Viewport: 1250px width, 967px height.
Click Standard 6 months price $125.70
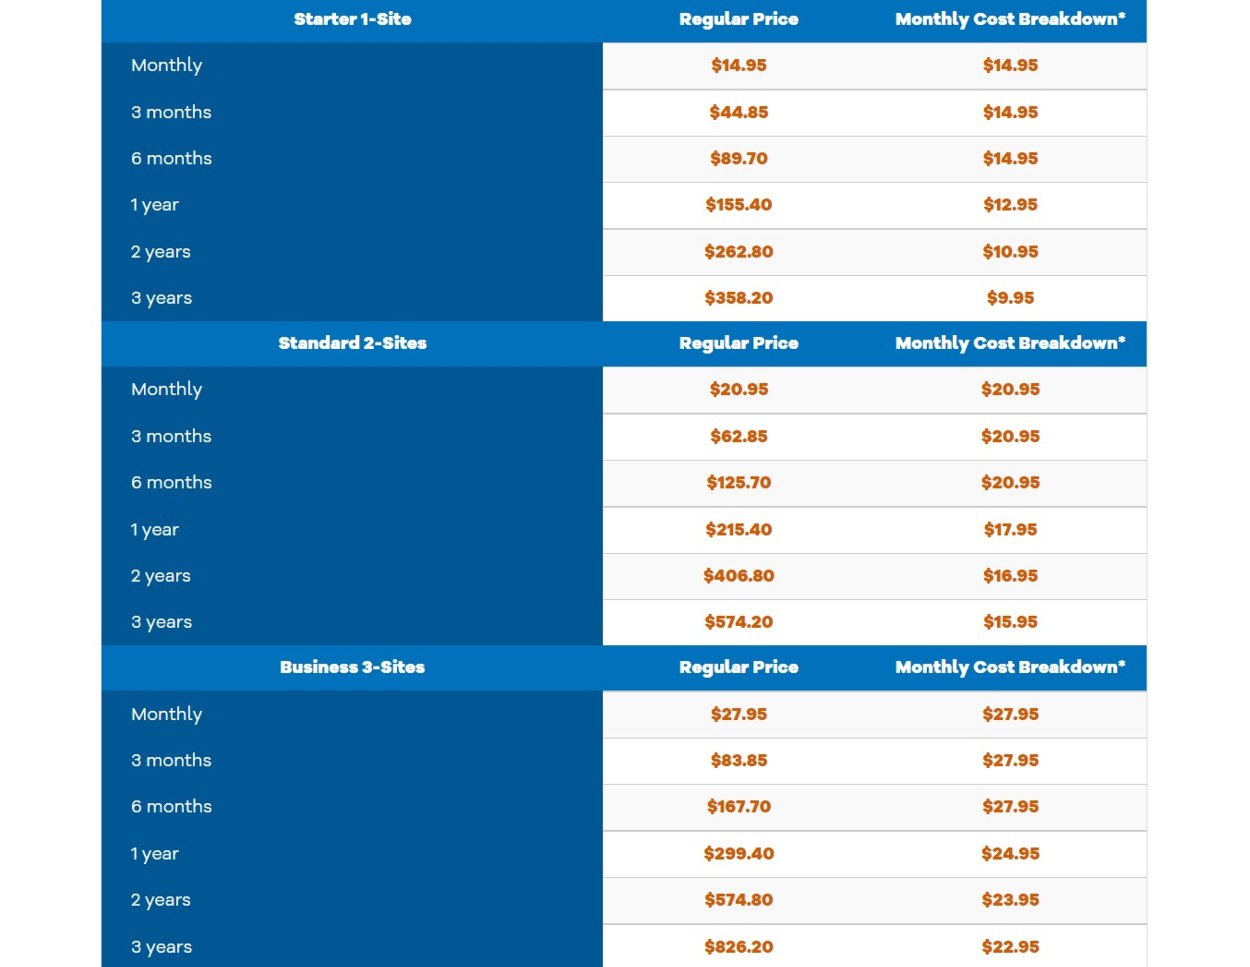739,482
